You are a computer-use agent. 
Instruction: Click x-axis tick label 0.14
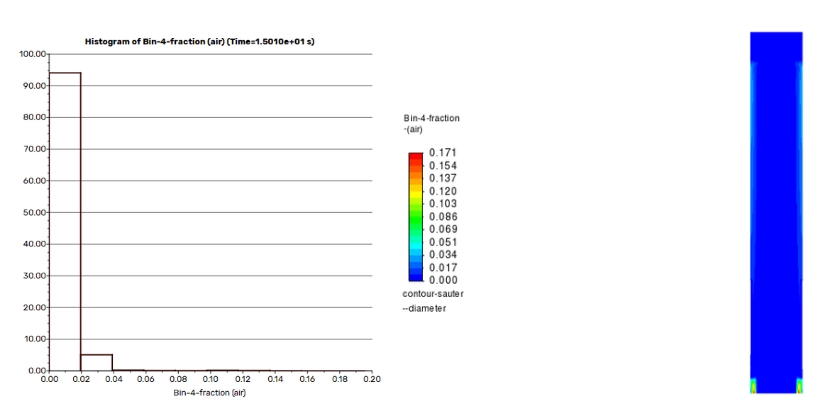point(275,379)
